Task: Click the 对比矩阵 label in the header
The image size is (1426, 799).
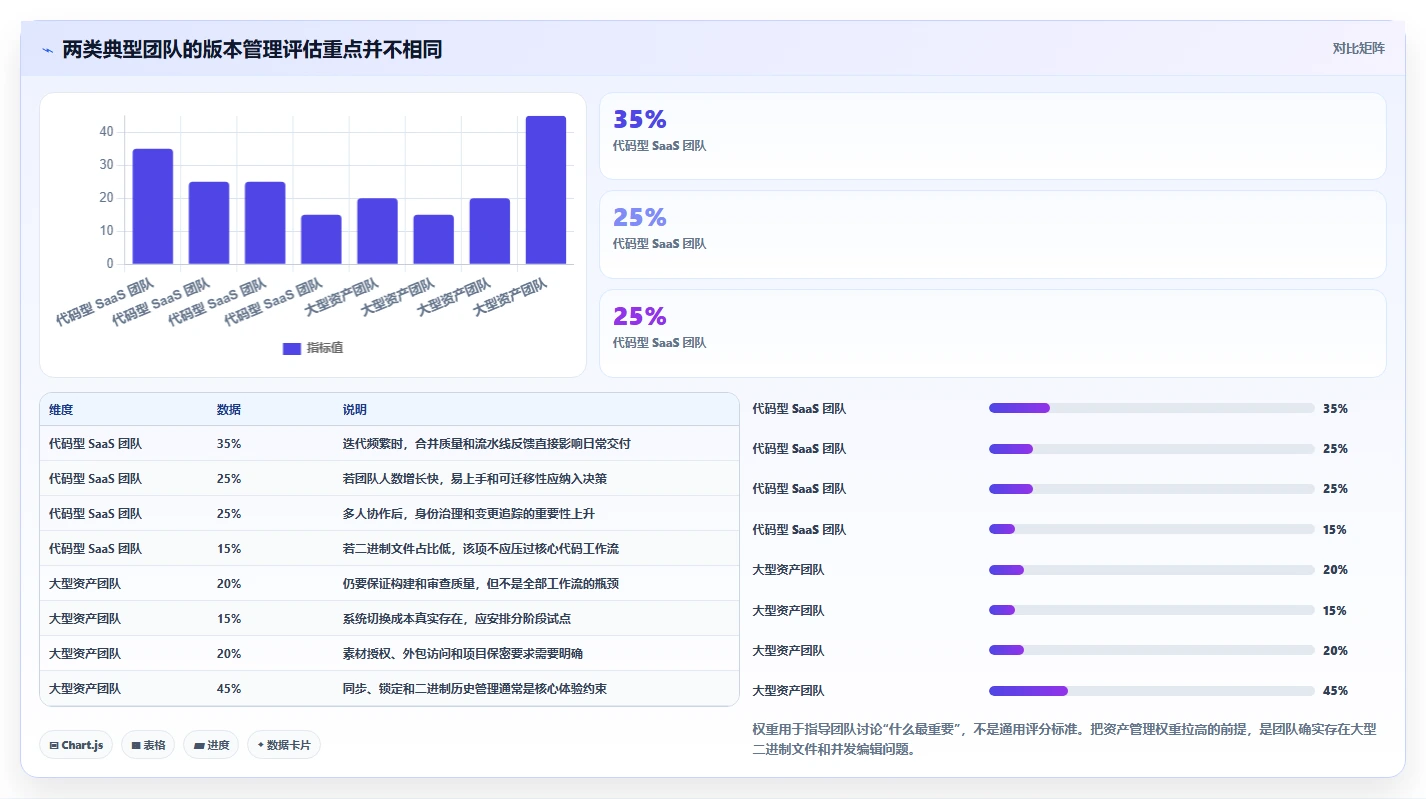Action: click(x=1359, y=48)
